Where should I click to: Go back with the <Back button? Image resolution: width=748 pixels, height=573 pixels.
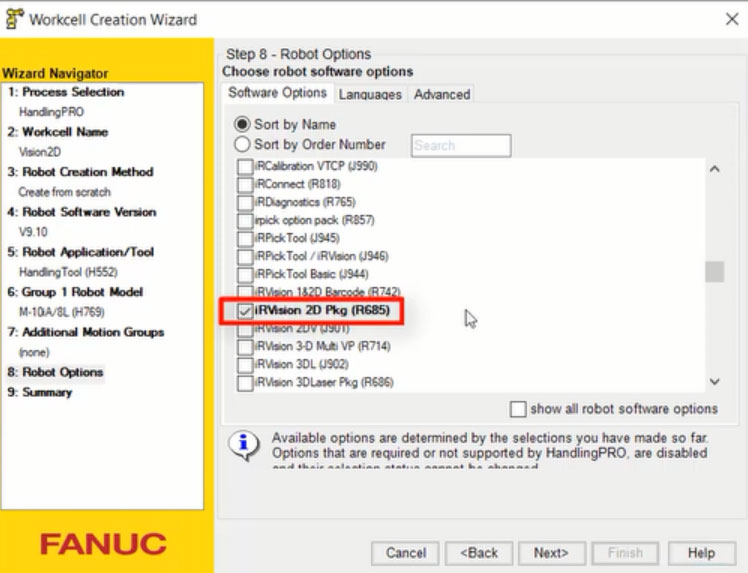(x=479, y=553)
